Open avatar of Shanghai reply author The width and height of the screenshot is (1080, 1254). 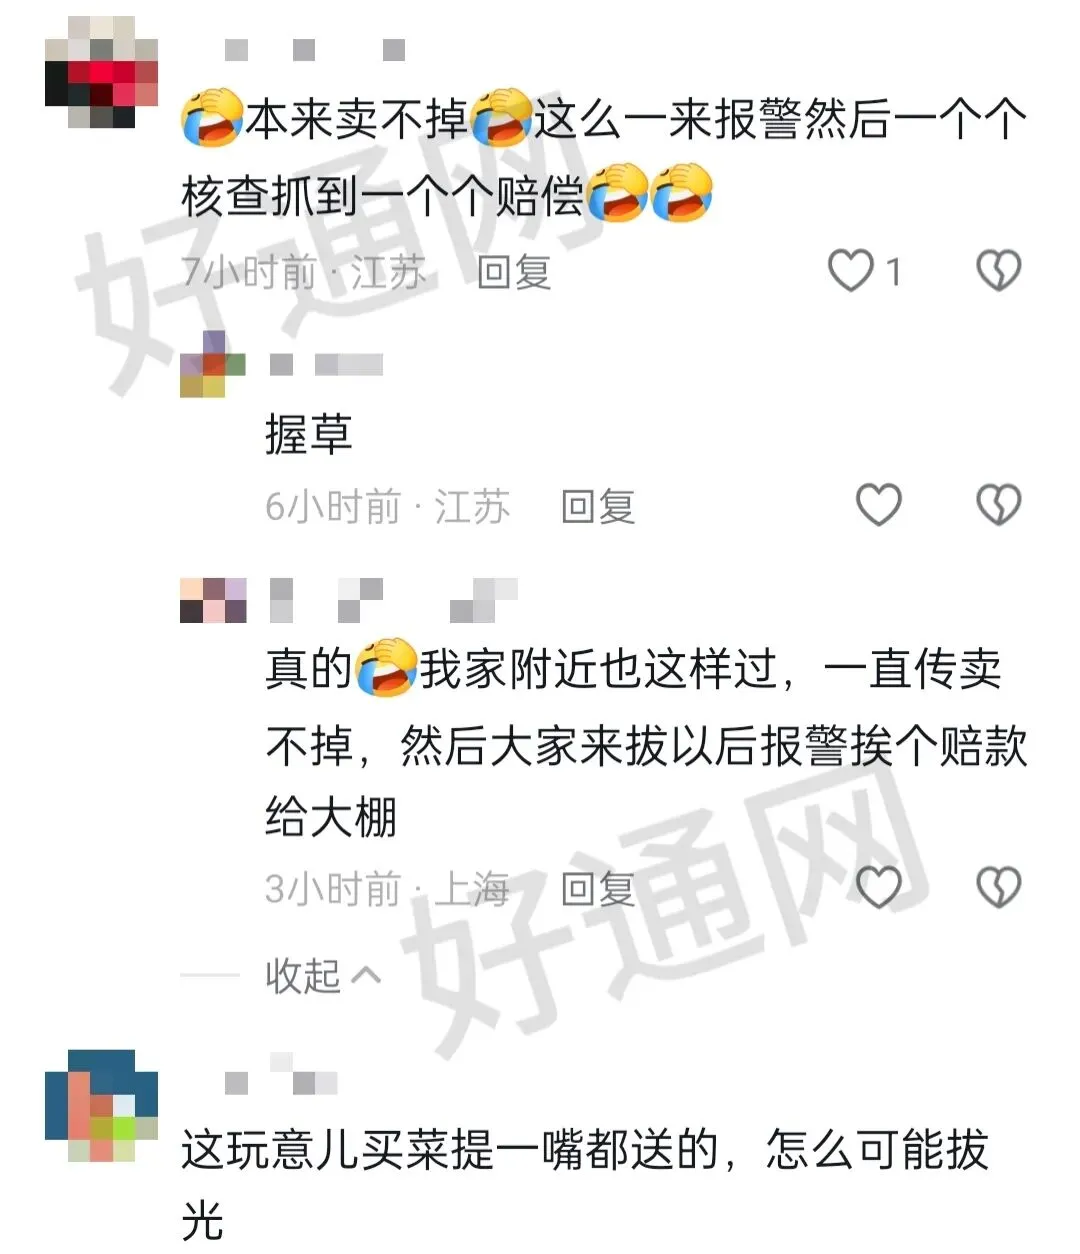213,600
